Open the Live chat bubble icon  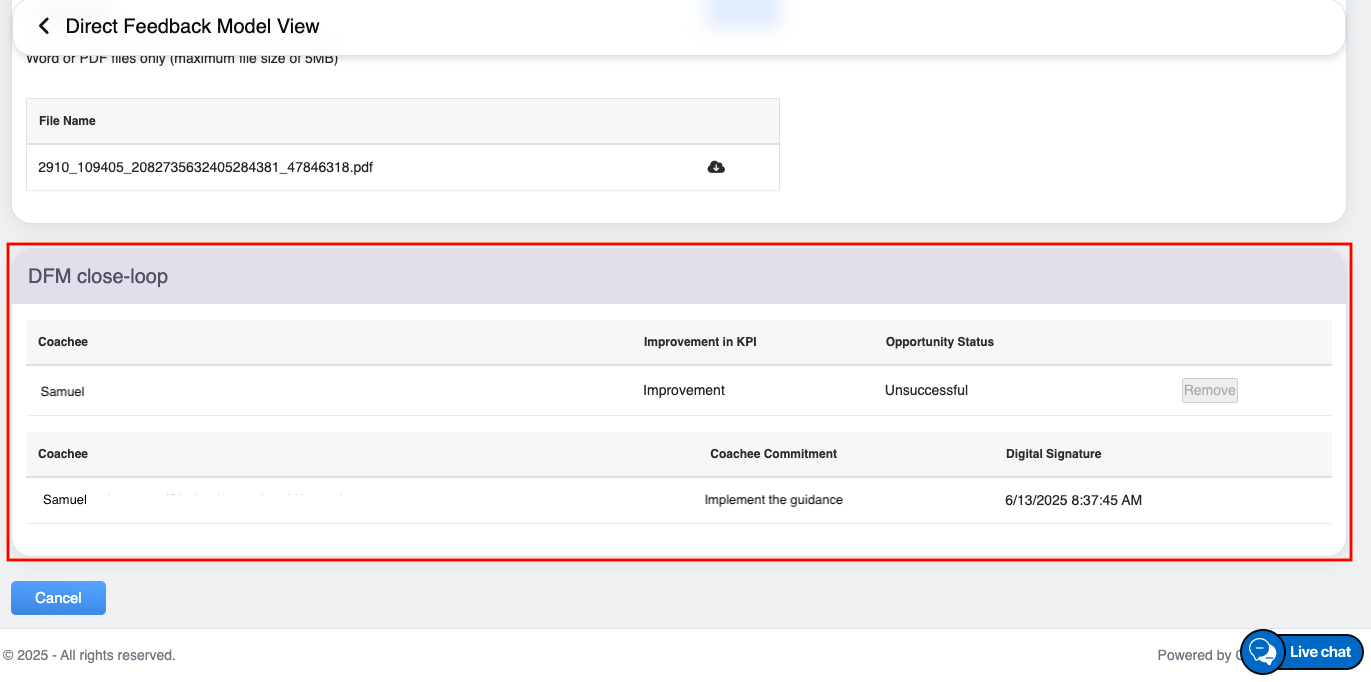tap(1262, 652)
